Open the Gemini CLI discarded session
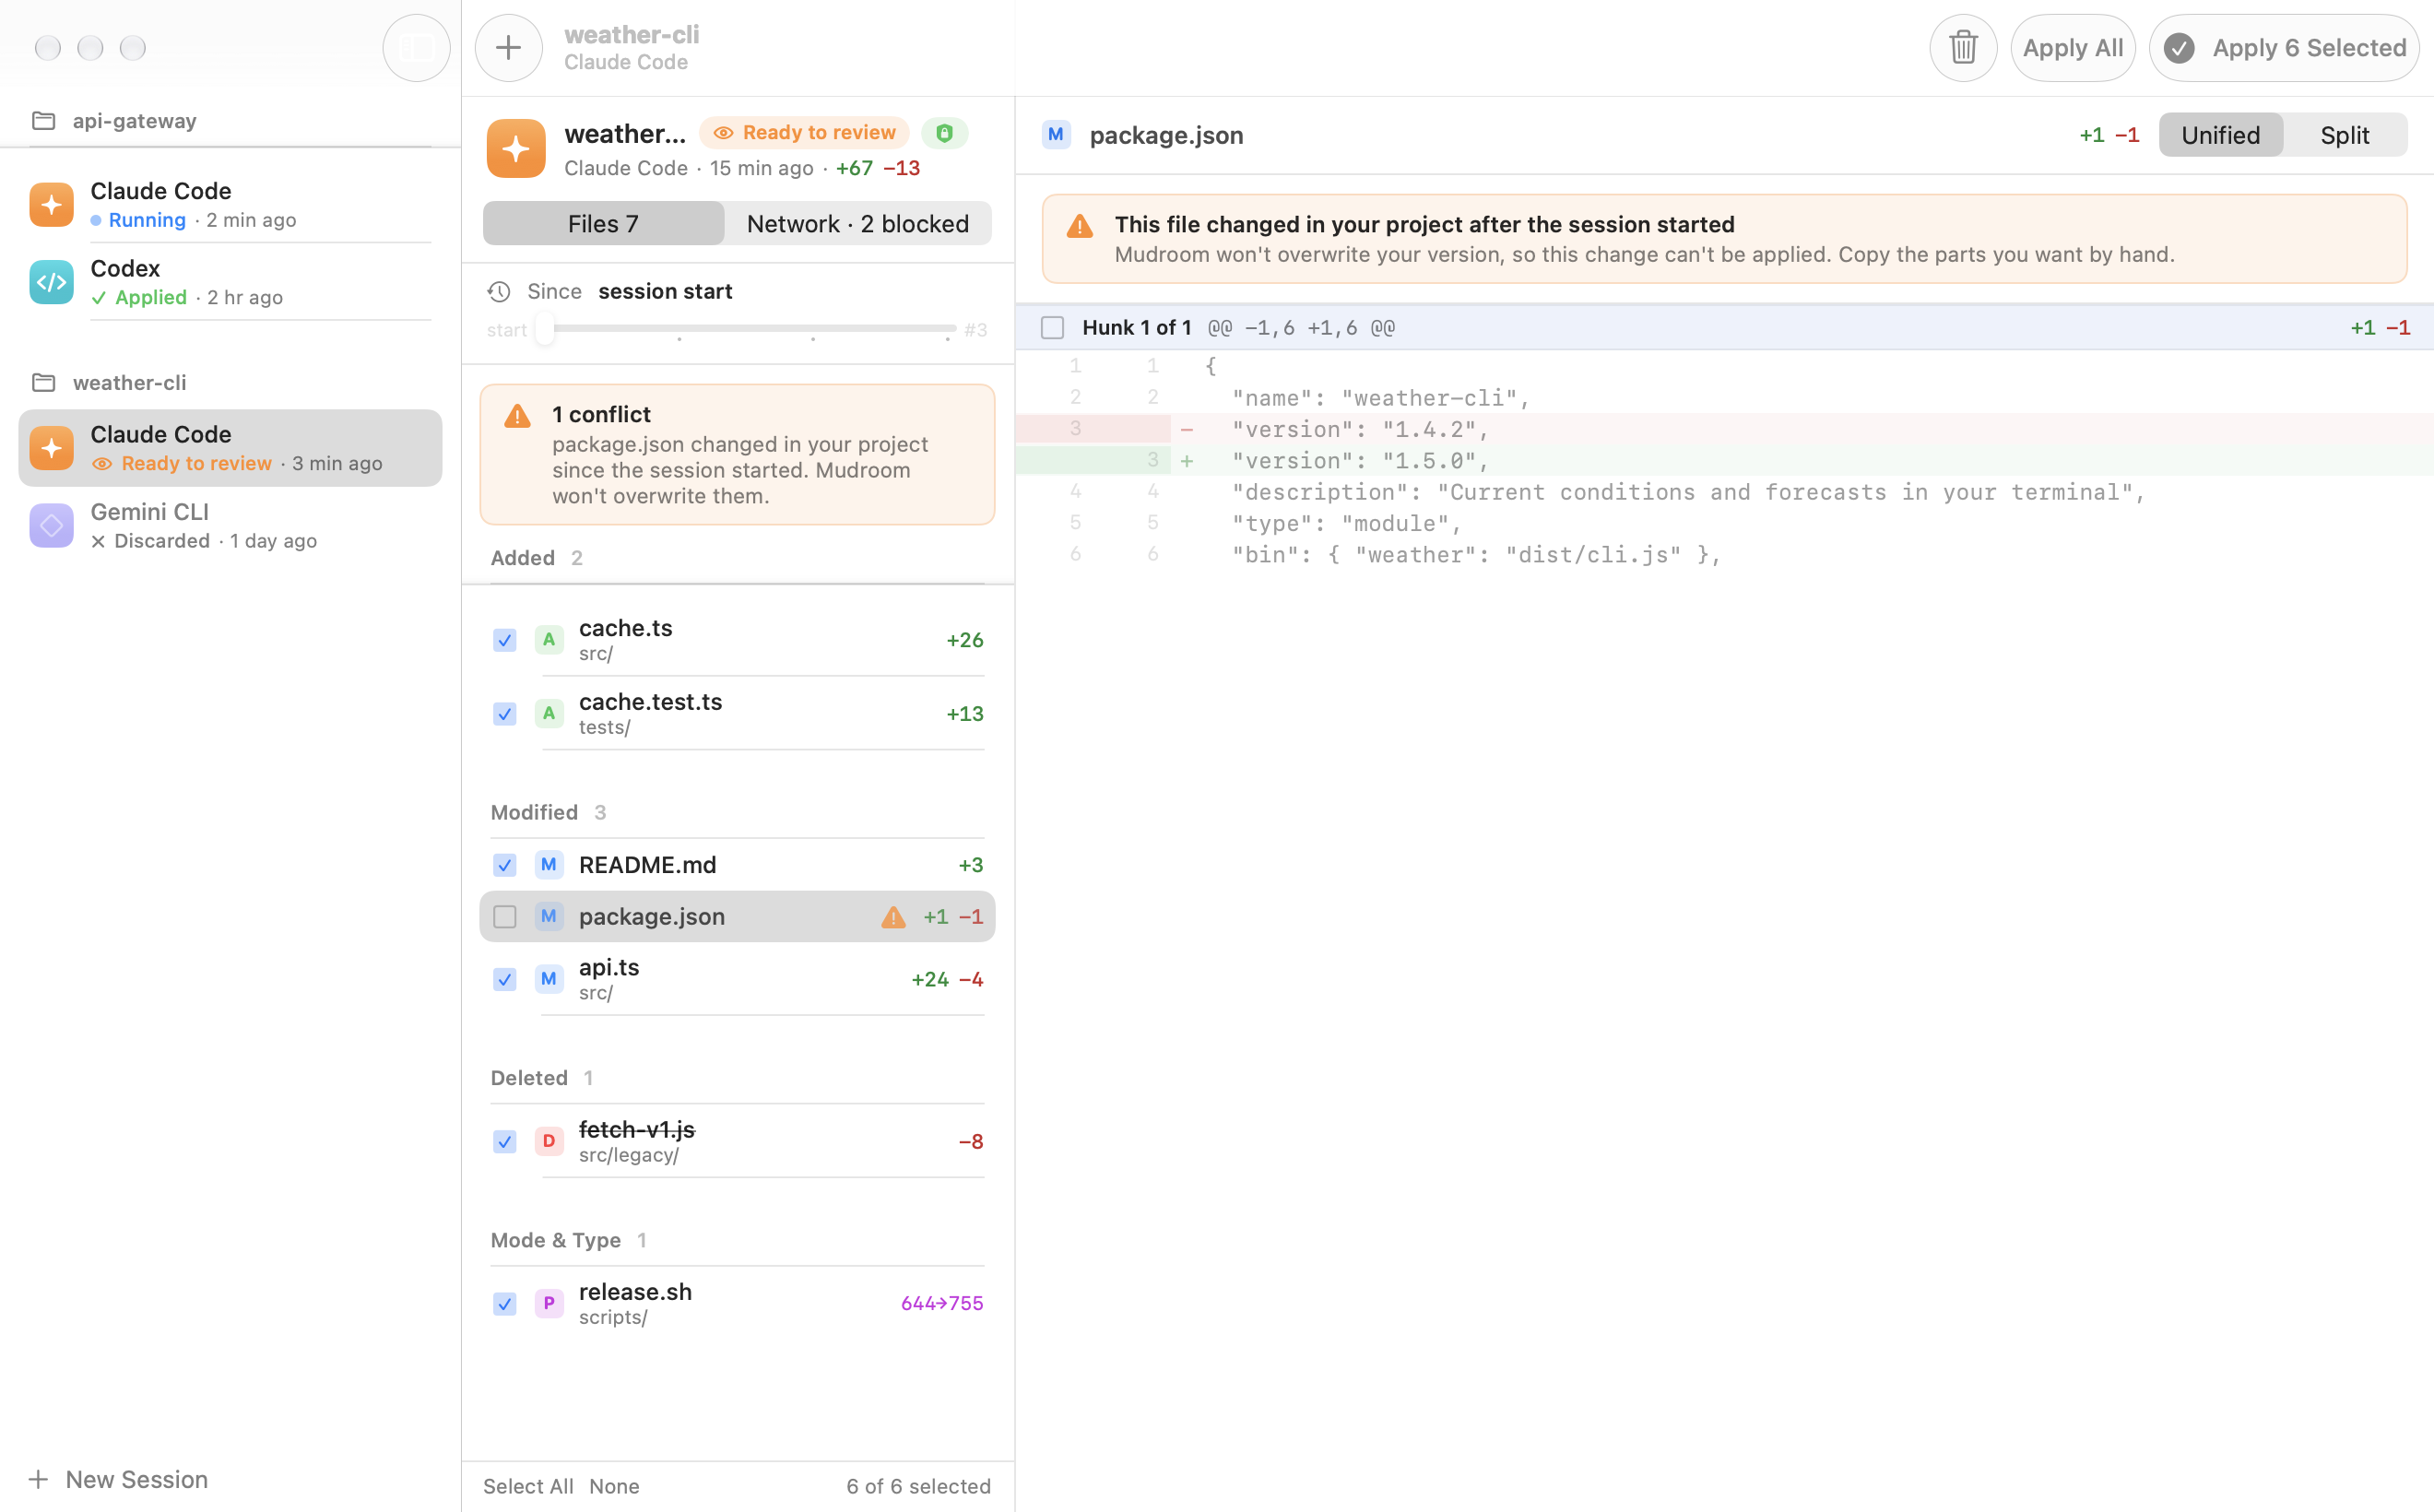Image resolution: width=2434 pixels, height=1512 pixels. 231,525
